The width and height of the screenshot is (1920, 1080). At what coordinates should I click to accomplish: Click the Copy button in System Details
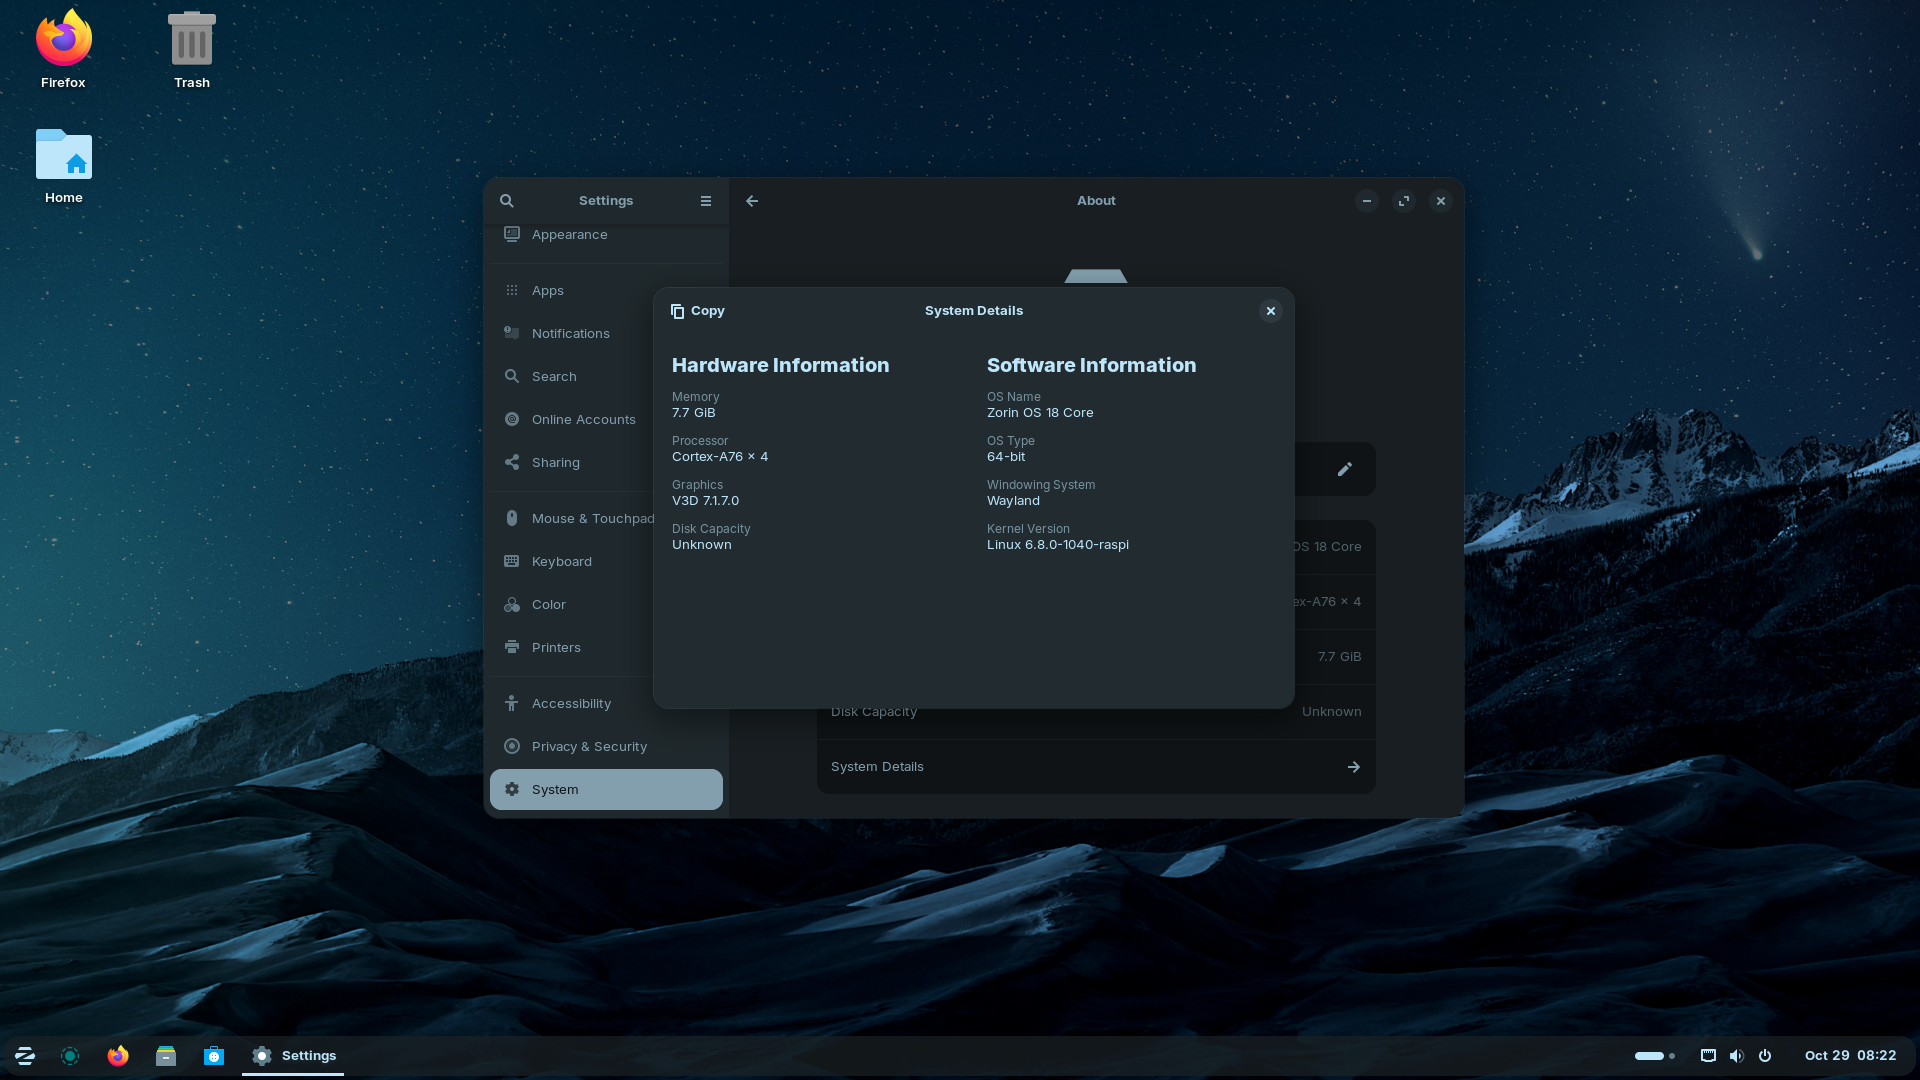tap(697, 311)
